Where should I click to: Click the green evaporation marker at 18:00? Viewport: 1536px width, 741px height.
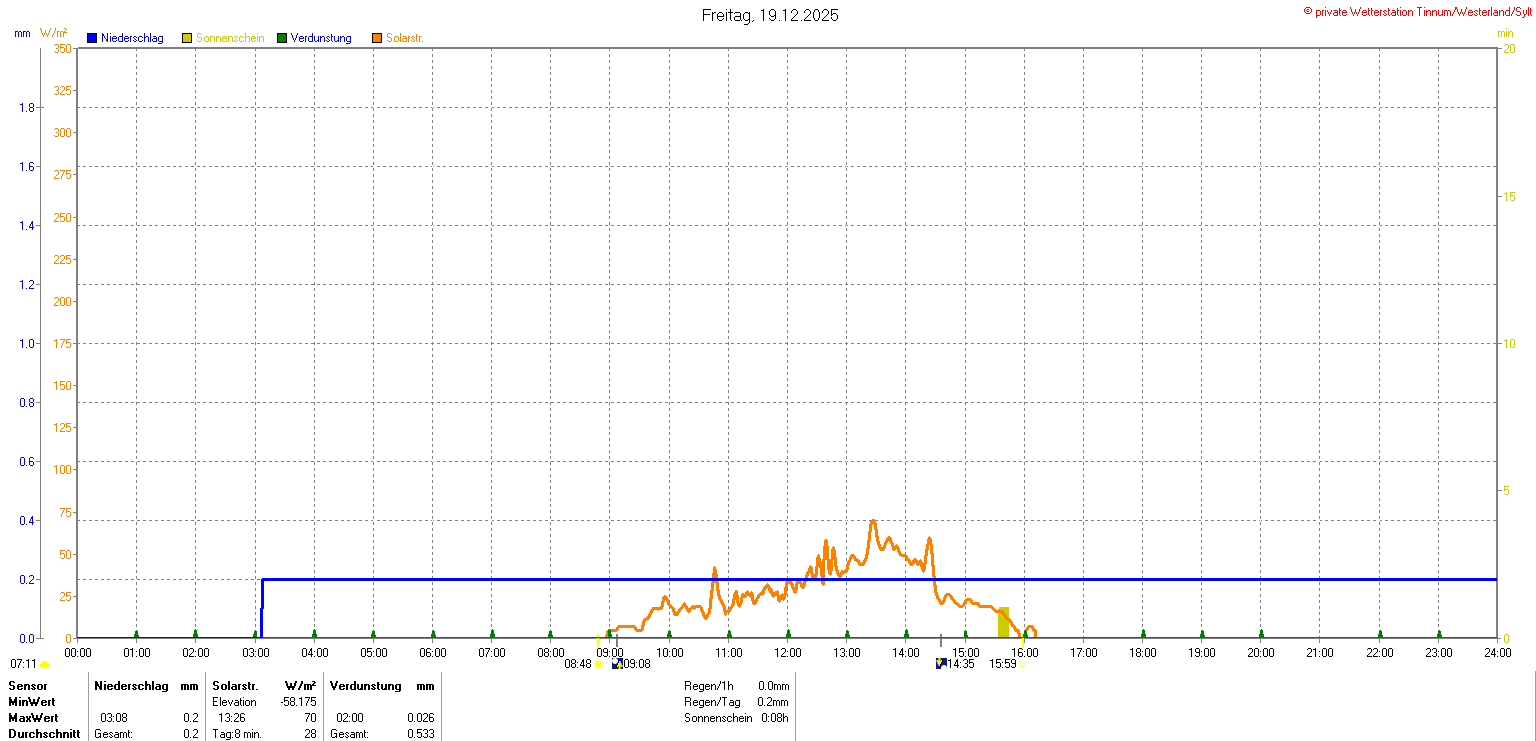(1143, 634)
